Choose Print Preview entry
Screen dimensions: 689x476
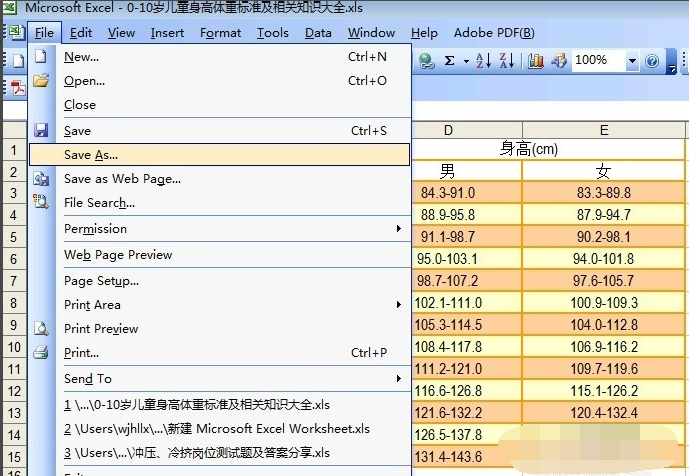pos(220,328)
